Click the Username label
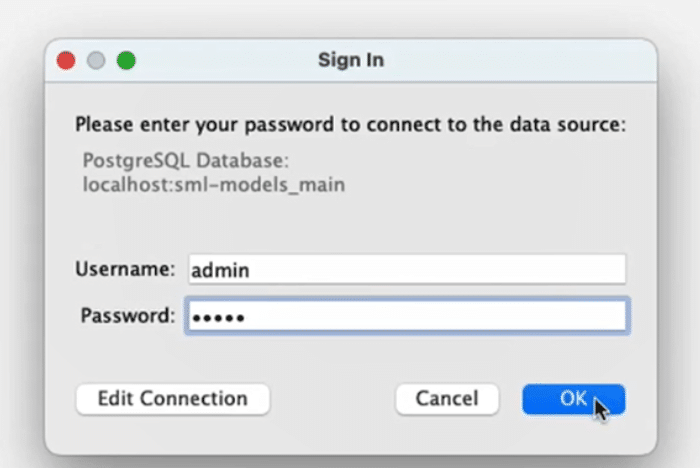 click(125, 269)
